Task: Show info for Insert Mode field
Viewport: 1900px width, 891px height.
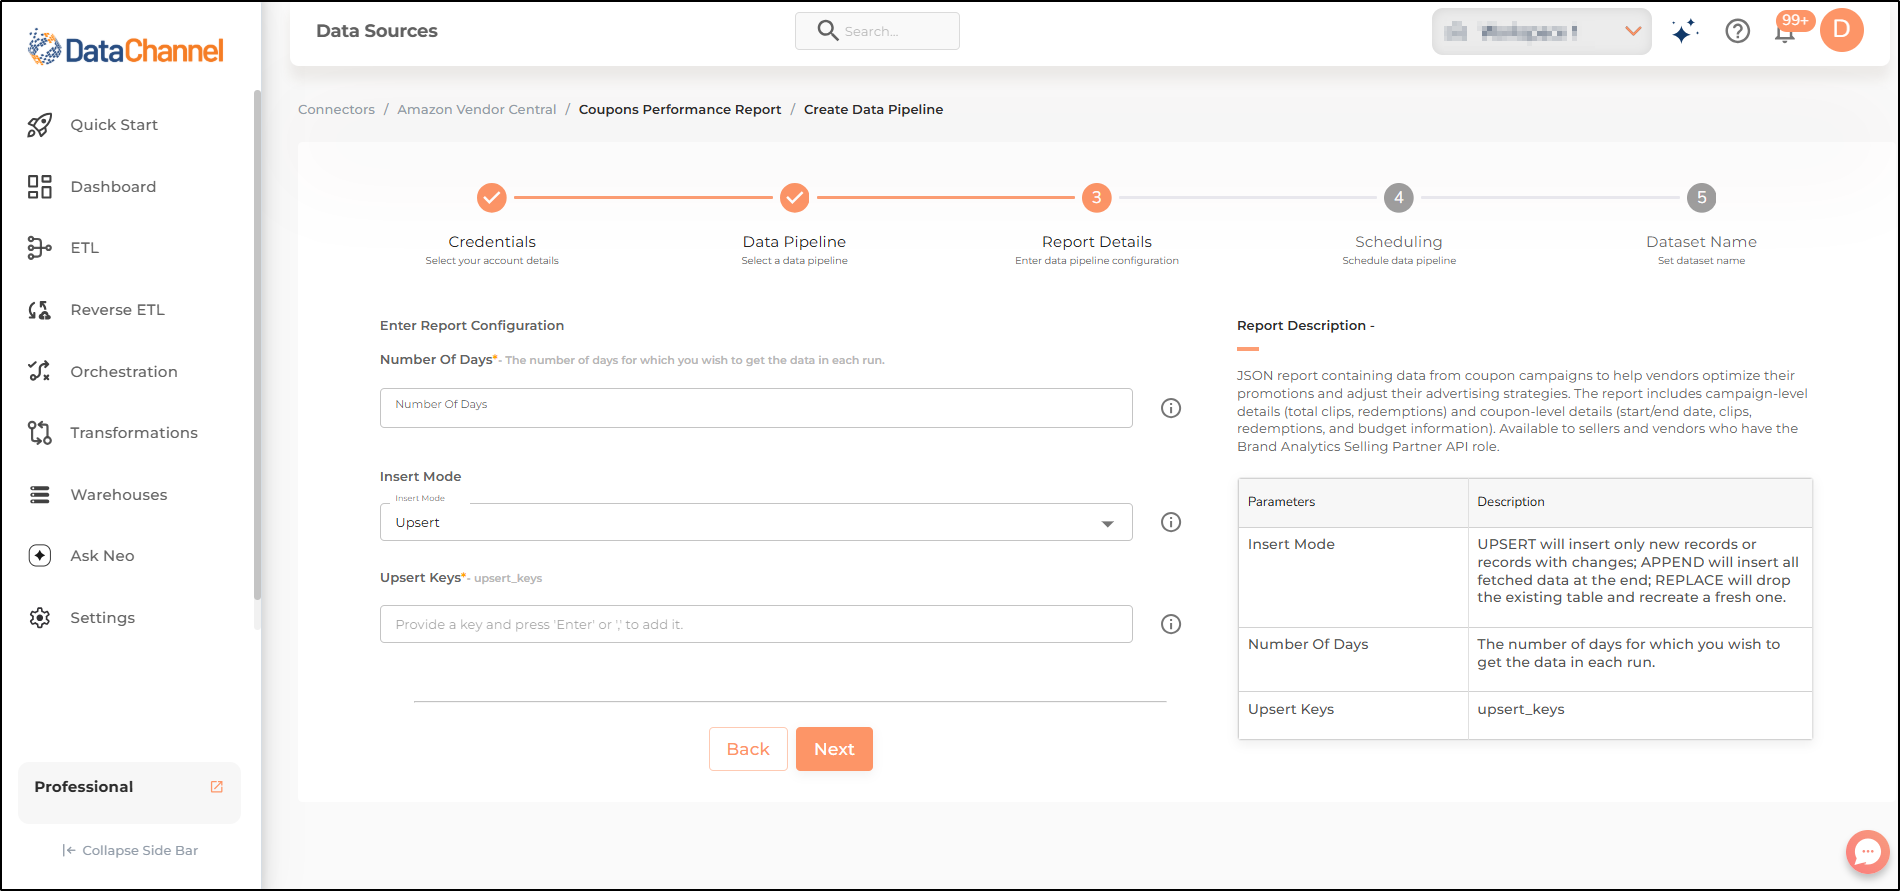Action: click(1171, 522)
